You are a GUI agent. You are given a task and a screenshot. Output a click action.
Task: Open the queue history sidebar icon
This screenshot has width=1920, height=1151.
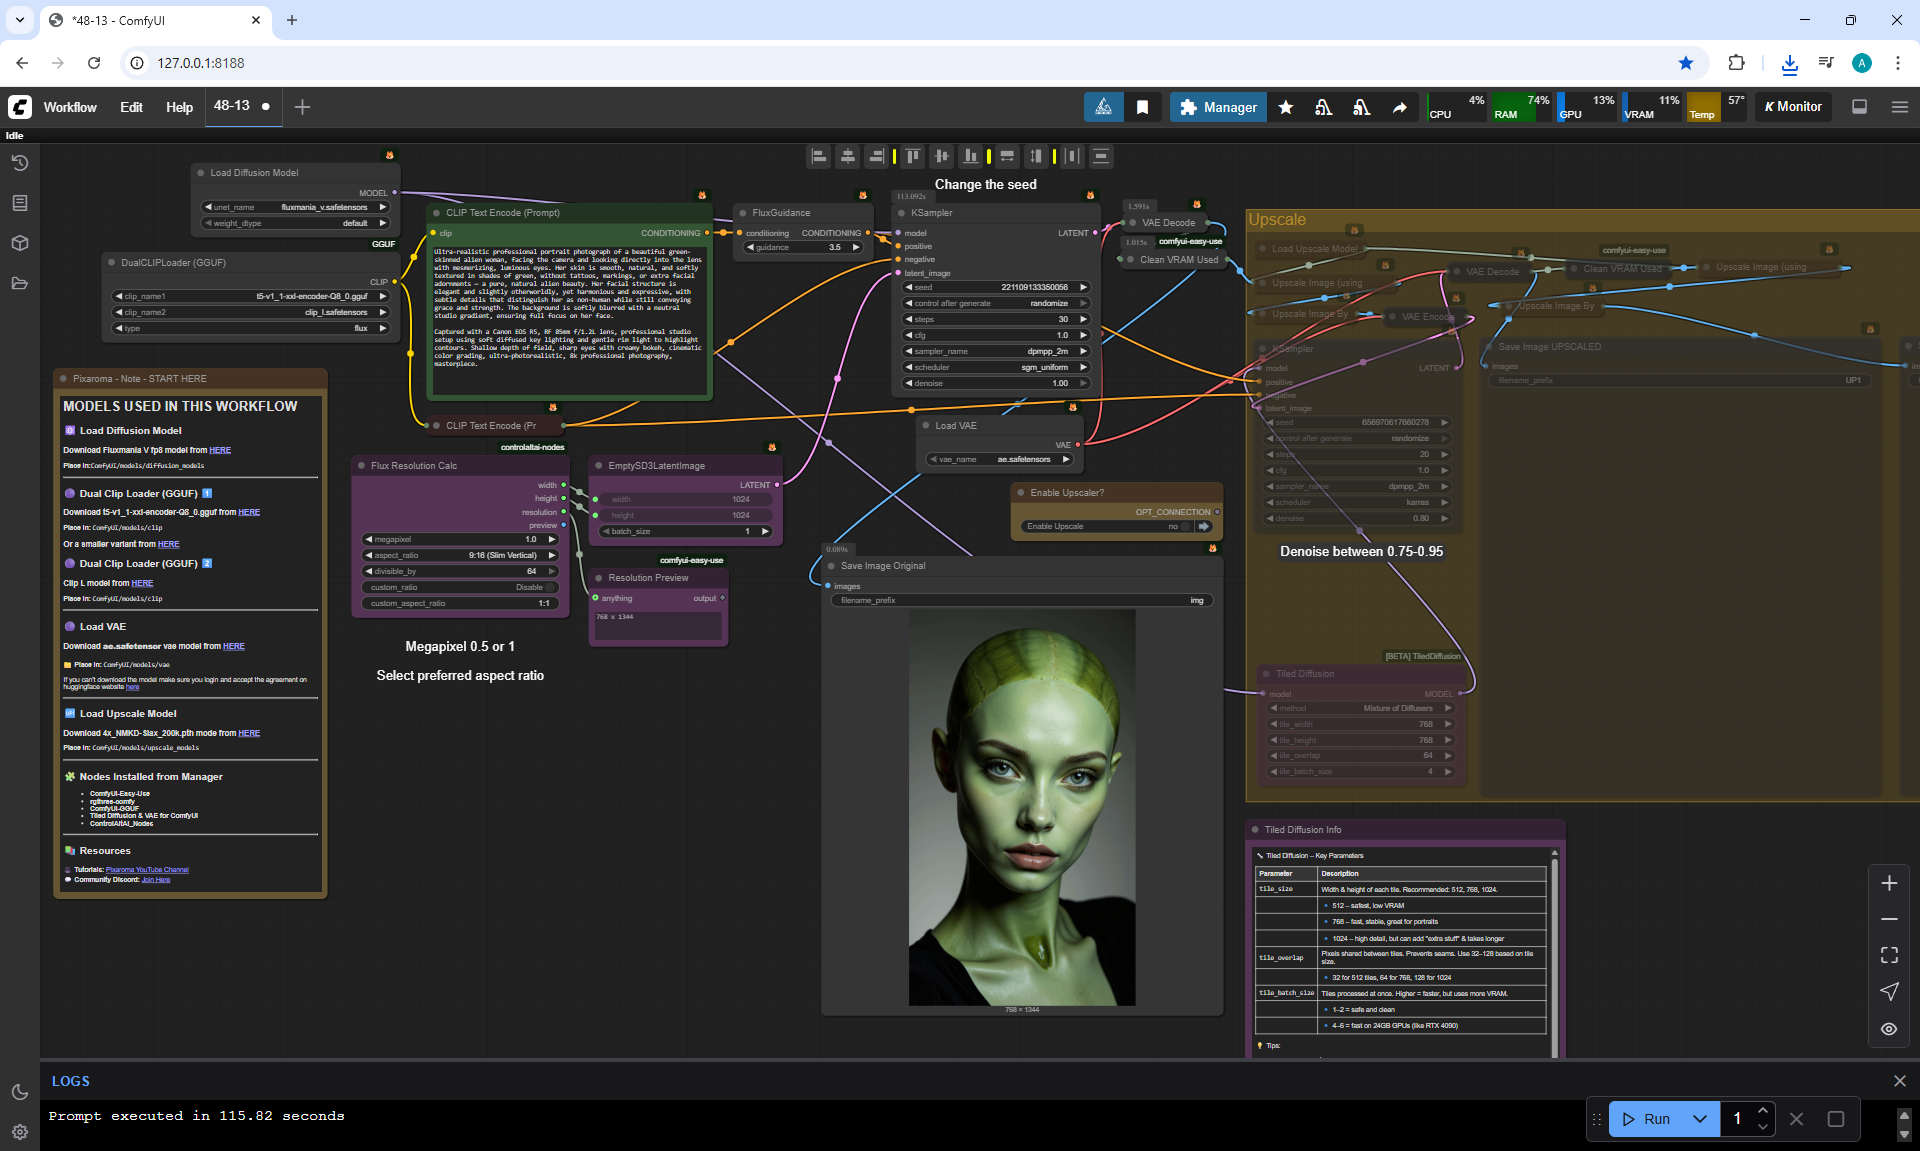pyautogui.click(x=19, y=163)
